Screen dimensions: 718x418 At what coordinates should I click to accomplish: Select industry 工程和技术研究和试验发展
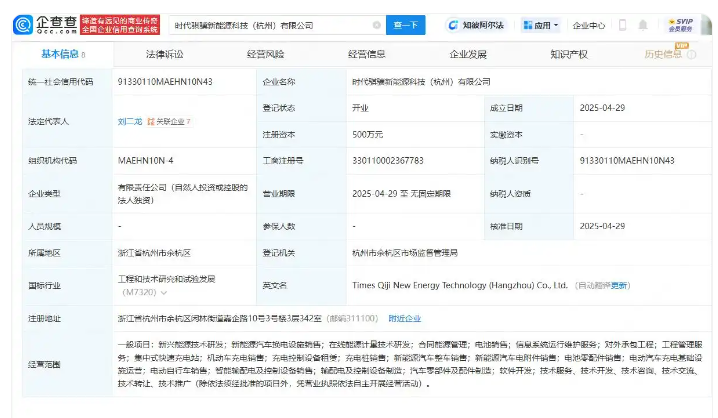[x=166, y=279]
